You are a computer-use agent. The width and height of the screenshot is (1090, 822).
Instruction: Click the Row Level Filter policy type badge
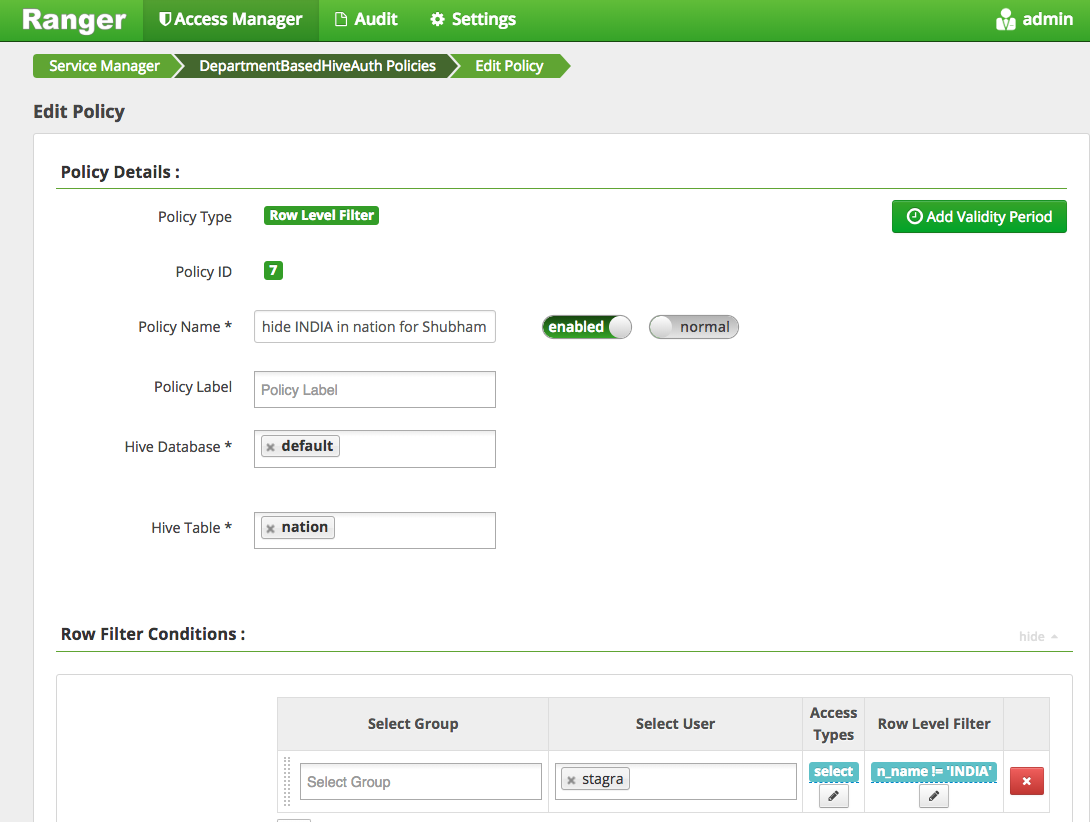(321, 216)
